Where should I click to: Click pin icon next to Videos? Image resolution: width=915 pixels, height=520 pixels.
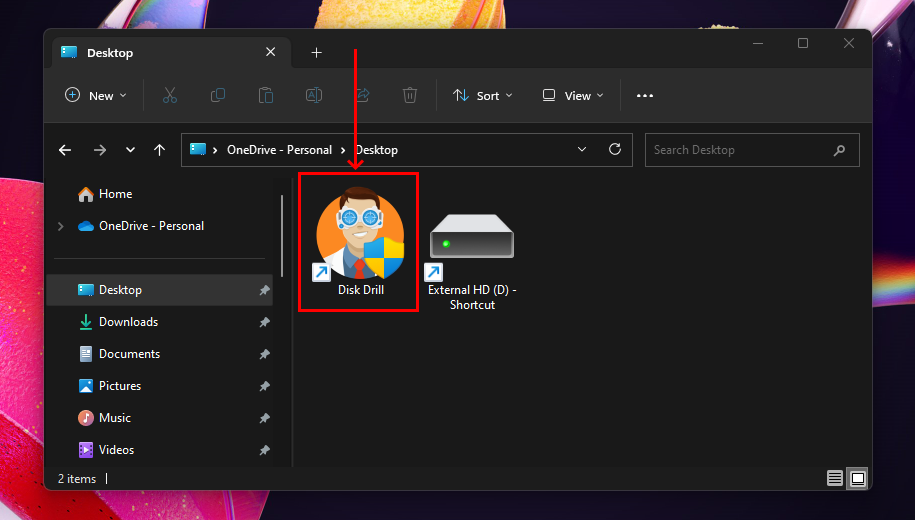pos(264,450)
